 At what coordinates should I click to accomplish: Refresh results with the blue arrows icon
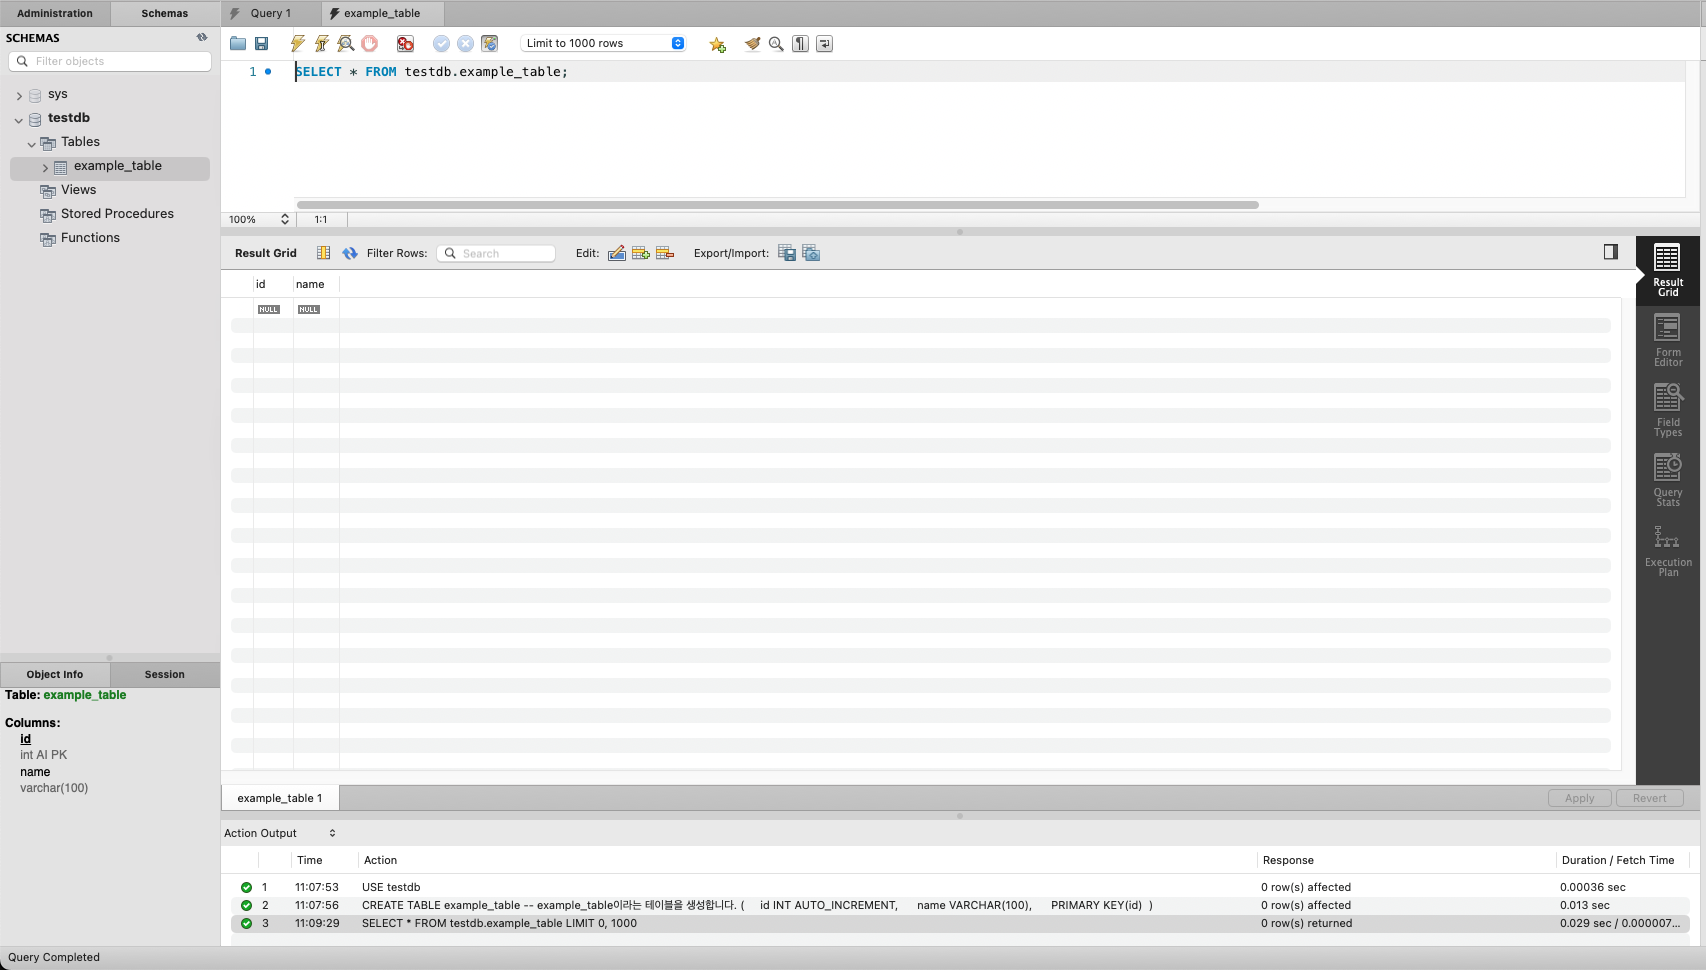(350, 253)
